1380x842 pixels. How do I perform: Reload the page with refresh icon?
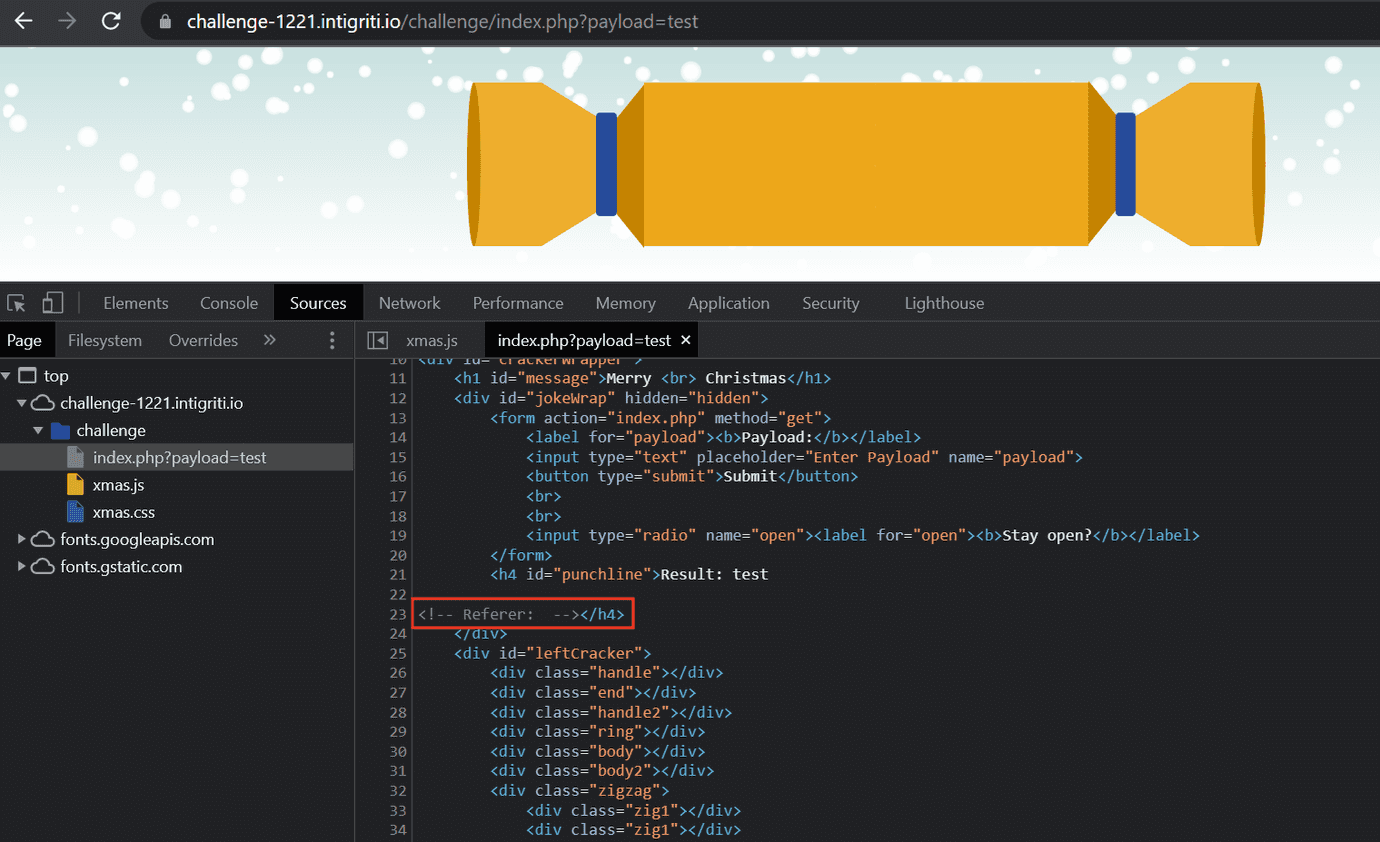111,21
